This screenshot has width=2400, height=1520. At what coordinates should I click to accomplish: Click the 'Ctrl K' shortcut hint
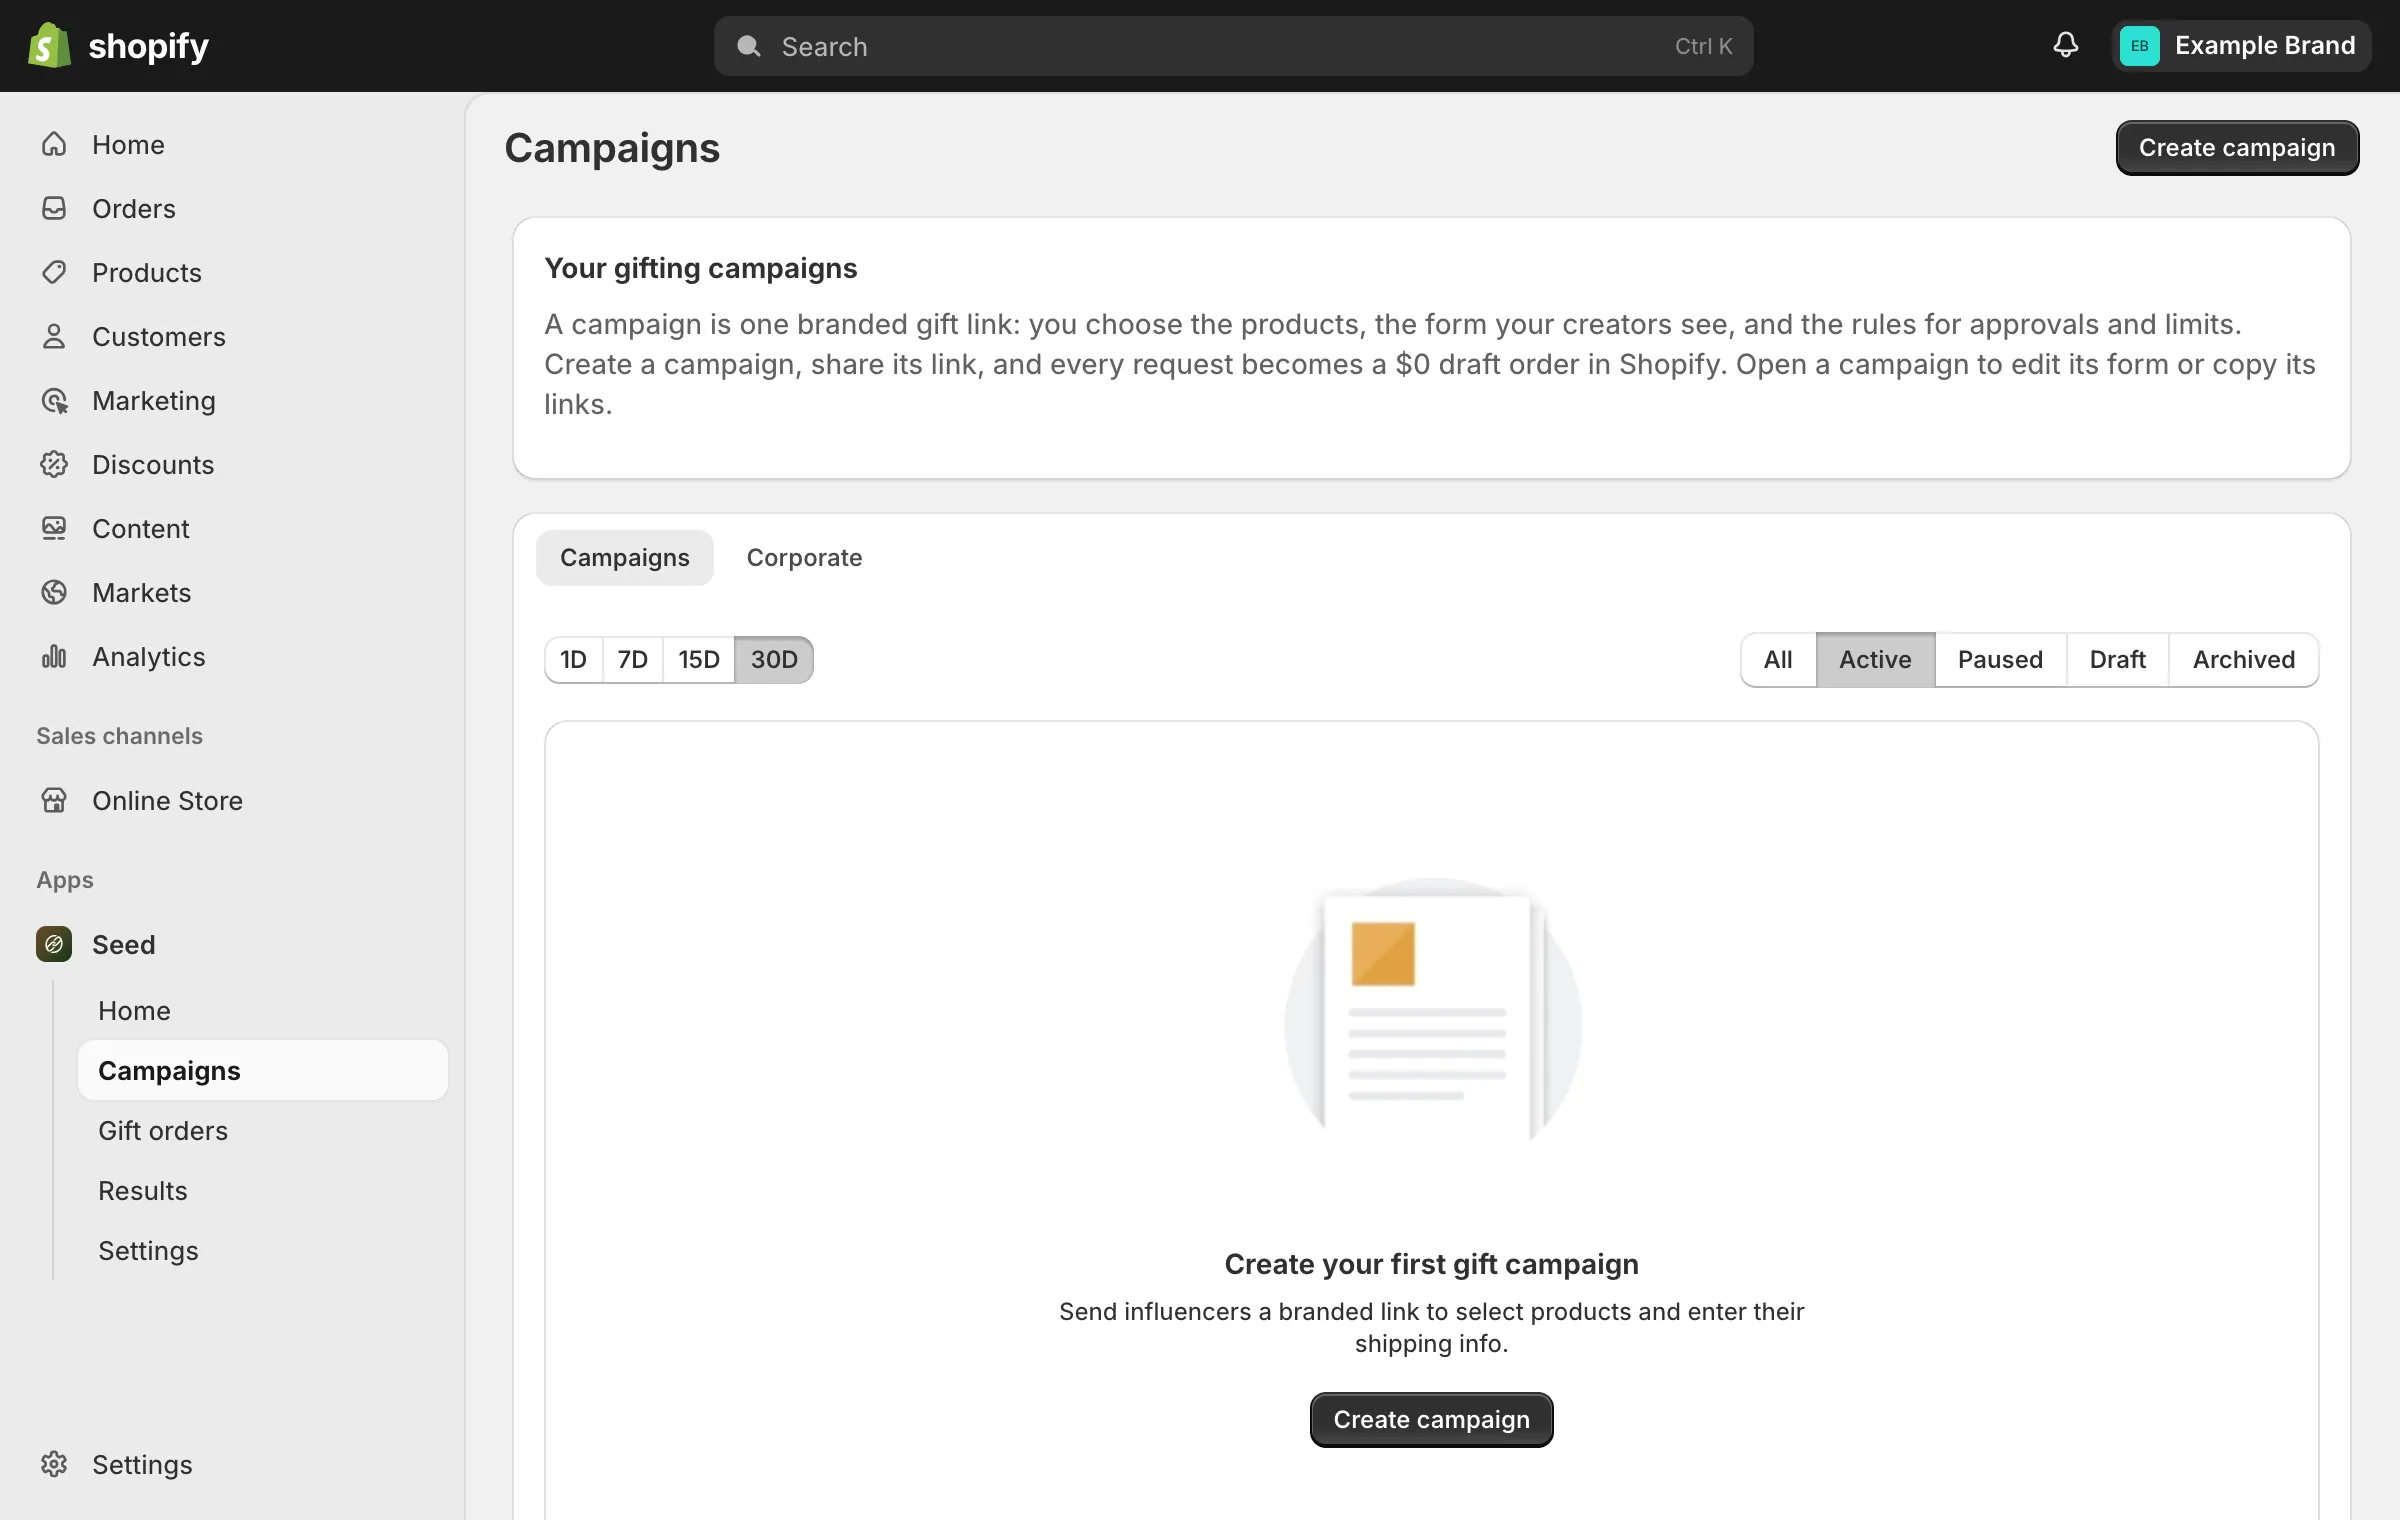coord(1703,46)
